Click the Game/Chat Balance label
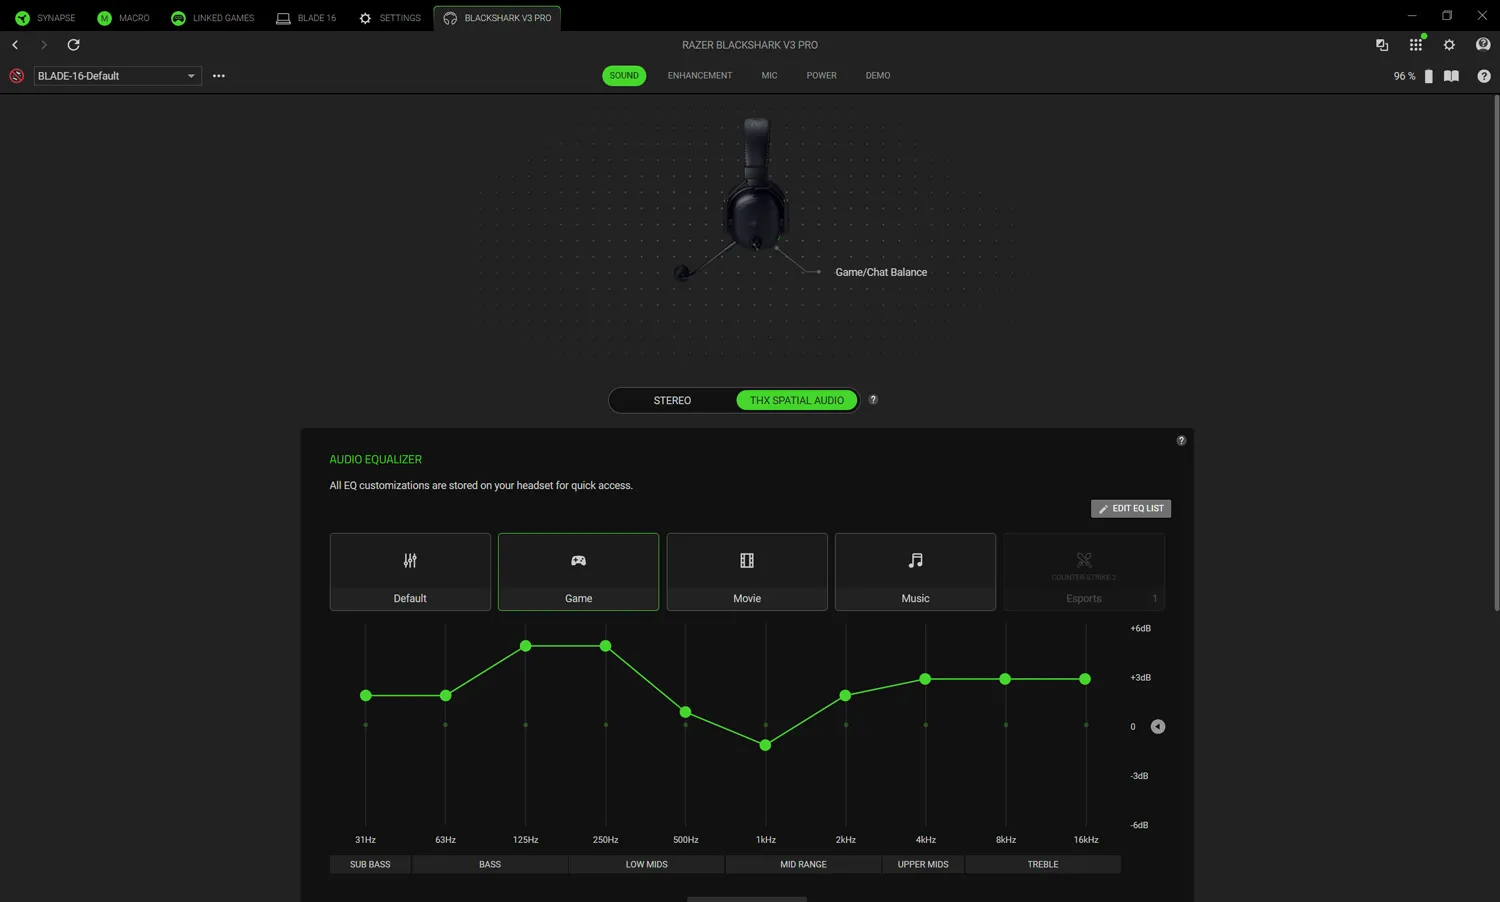The image size is (1500, 902). 880,272
